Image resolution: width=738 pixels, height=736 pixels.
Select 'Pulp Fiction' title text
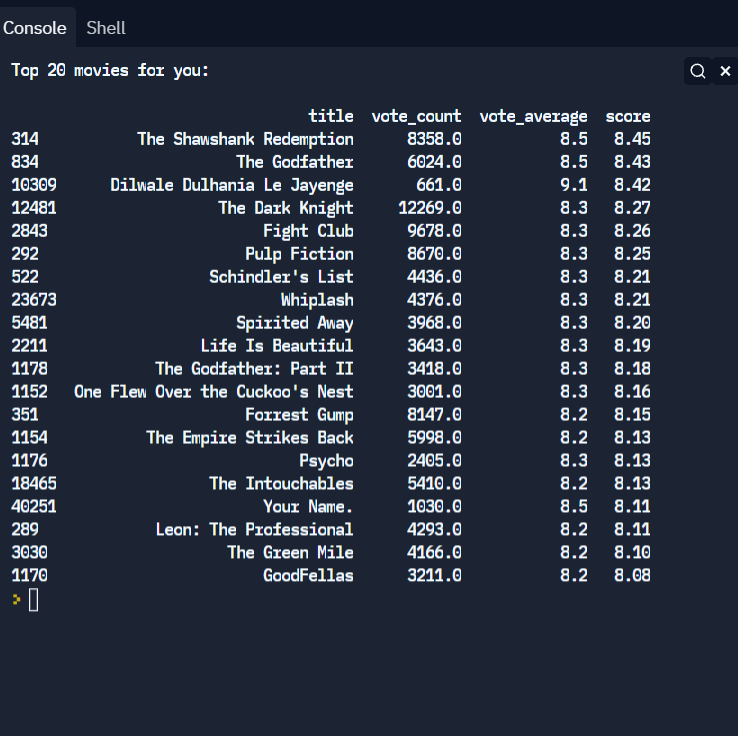[299, 254]
